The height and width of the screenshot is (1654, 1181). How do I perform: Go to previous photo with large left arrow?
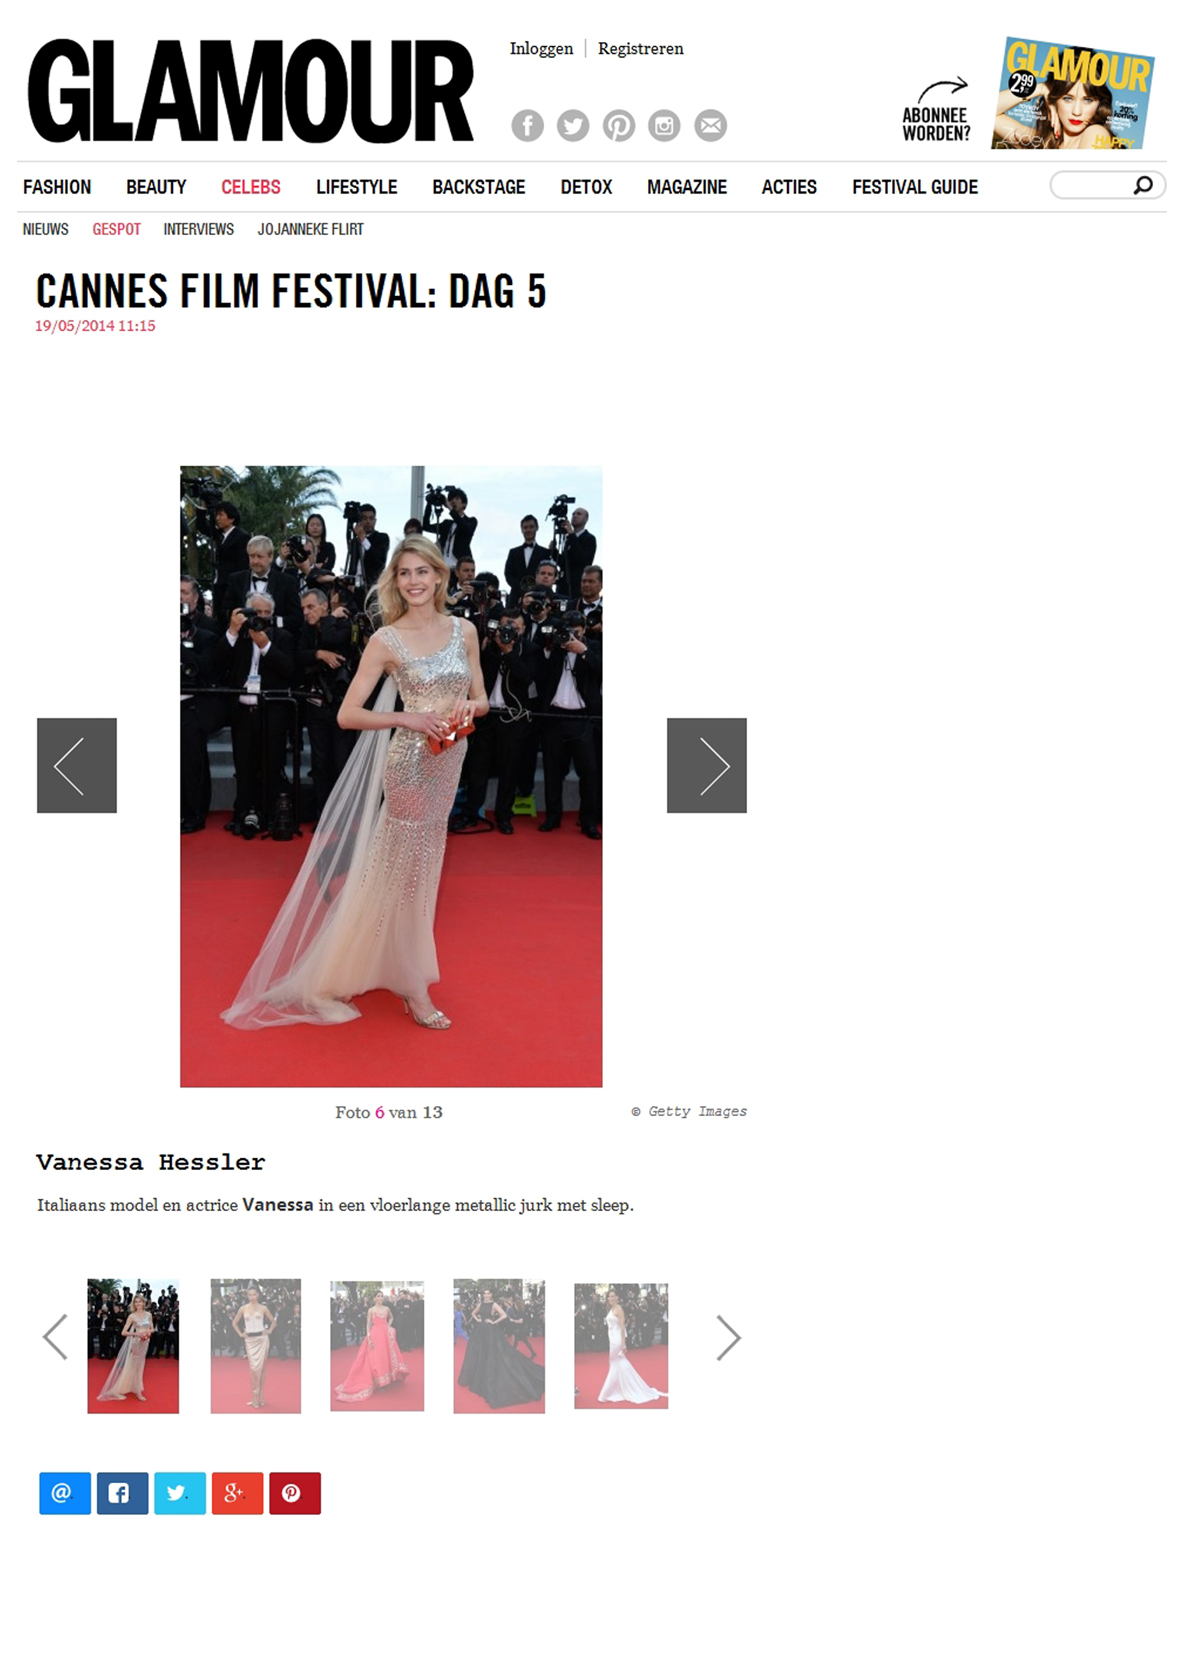[x=77, y=765]
